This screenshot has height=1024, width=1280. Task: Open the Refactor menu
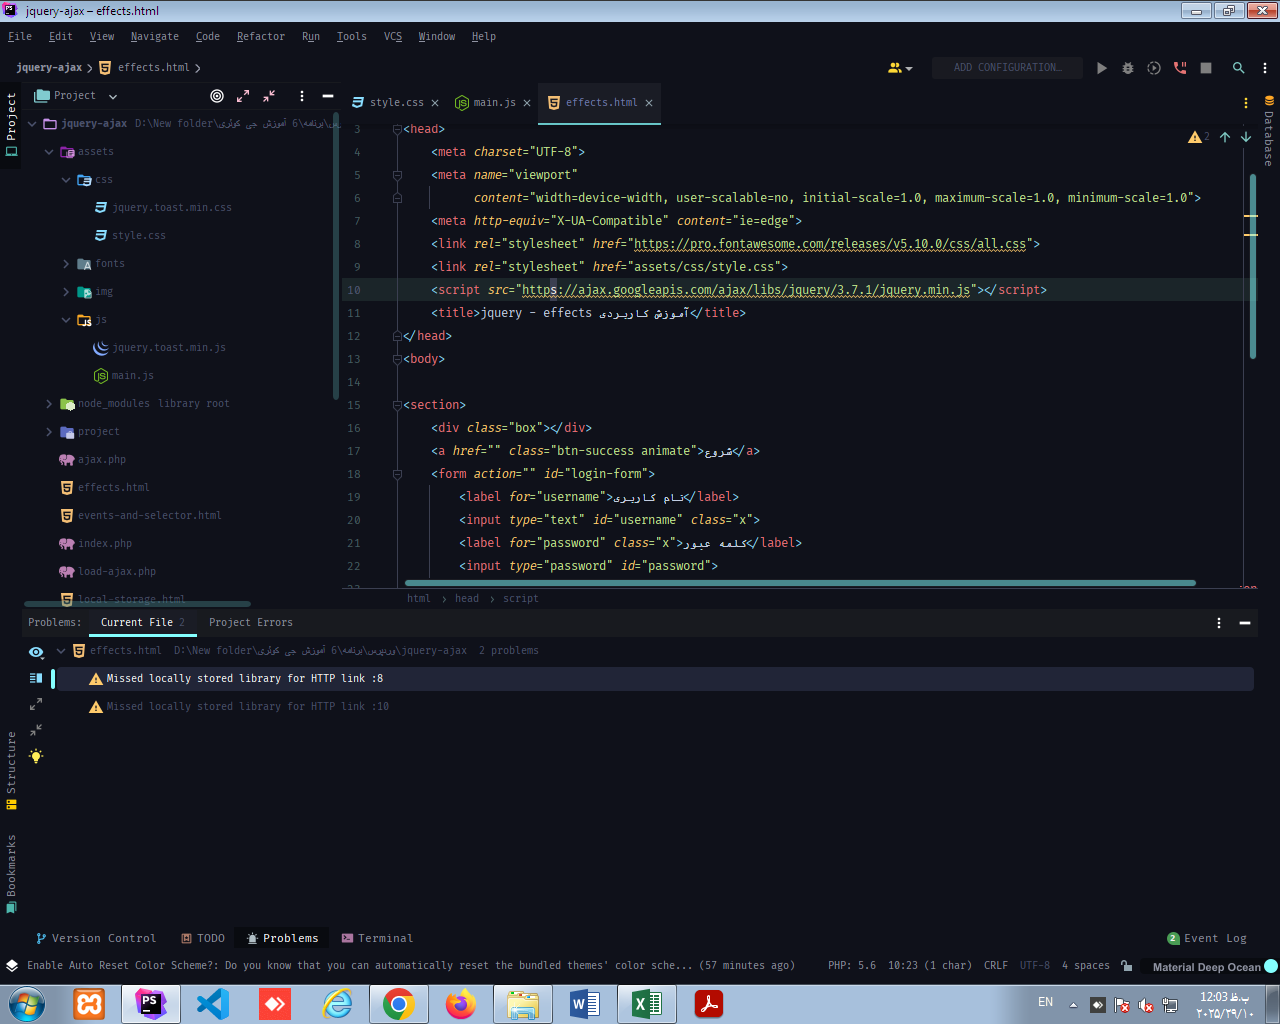point(260,36)
